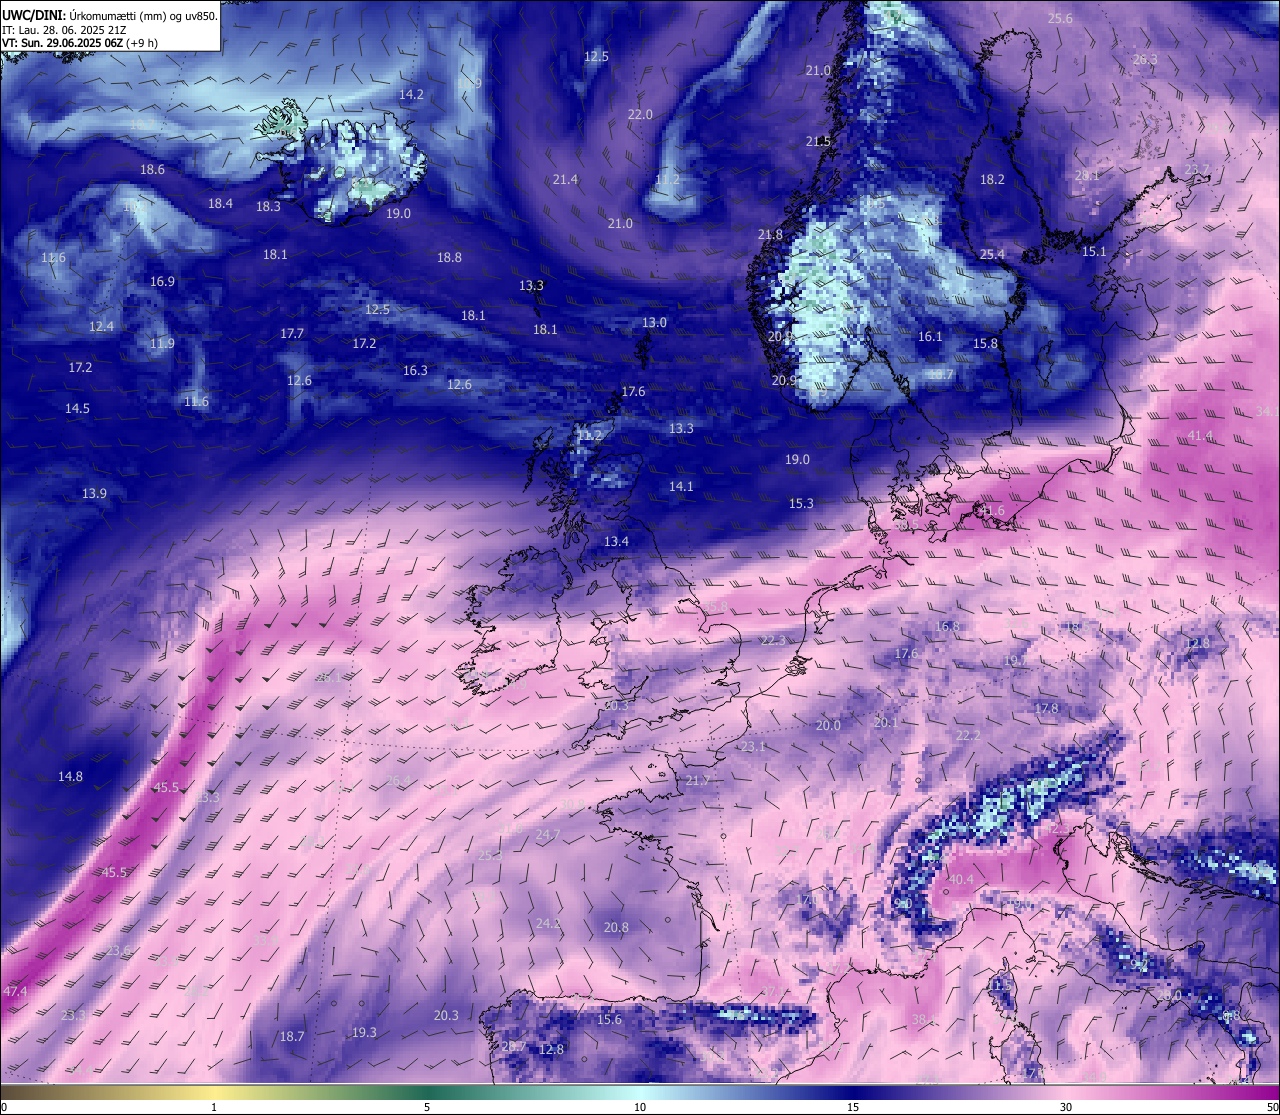Screen dimensions: 1280x1115
Task: Click the 16.9 value label
Action: [x=162, y=282]
